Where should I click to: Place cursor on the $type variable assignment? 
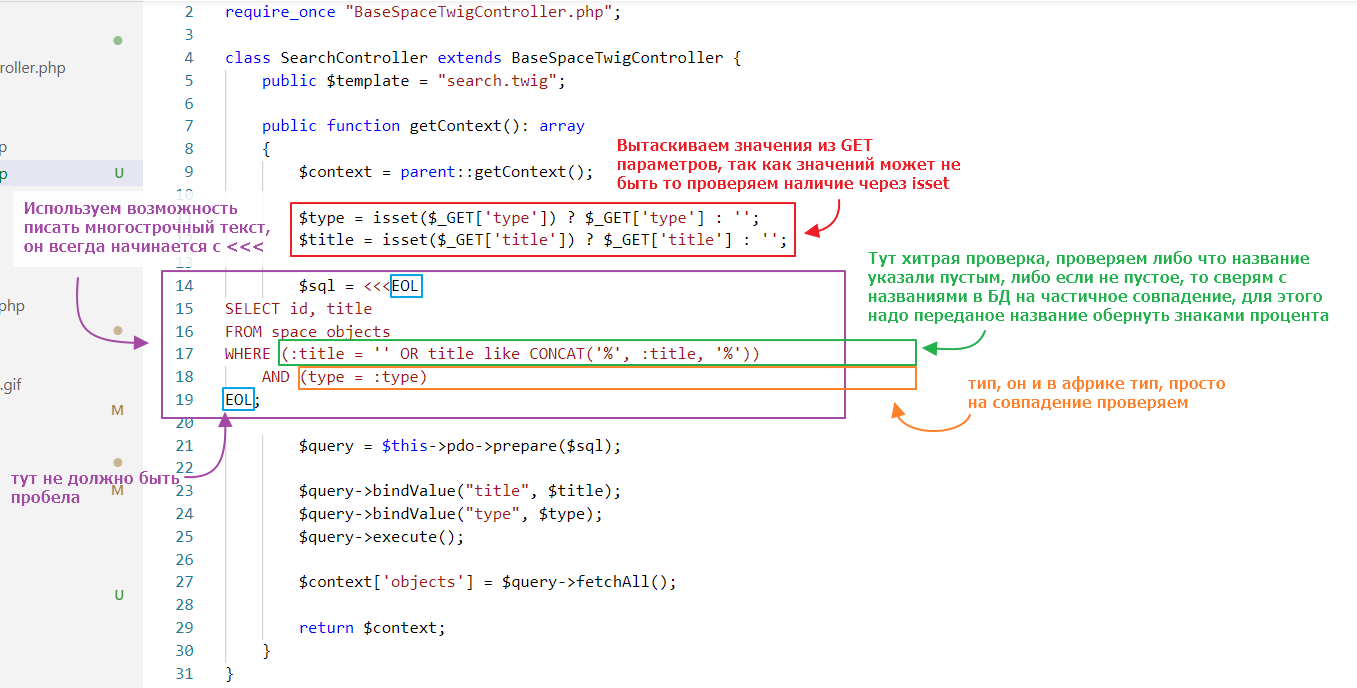point(322,217)
